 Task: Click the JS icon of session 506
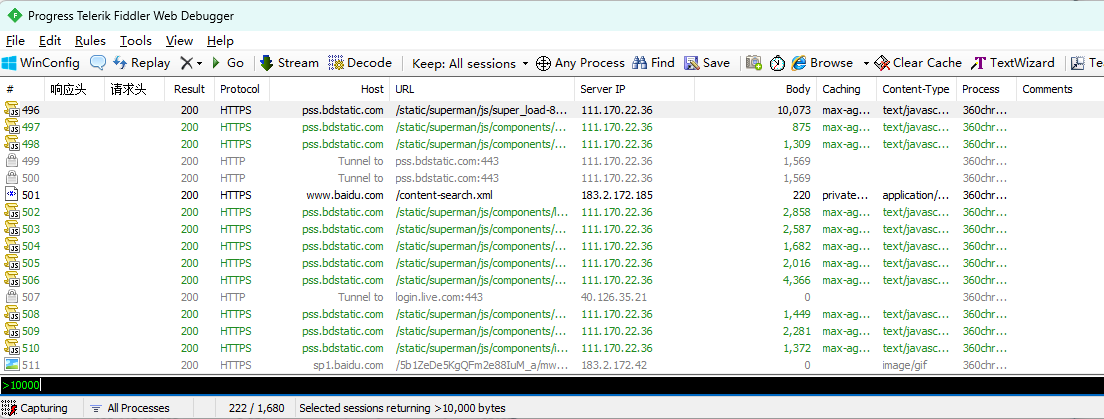(x=12, y=280)
